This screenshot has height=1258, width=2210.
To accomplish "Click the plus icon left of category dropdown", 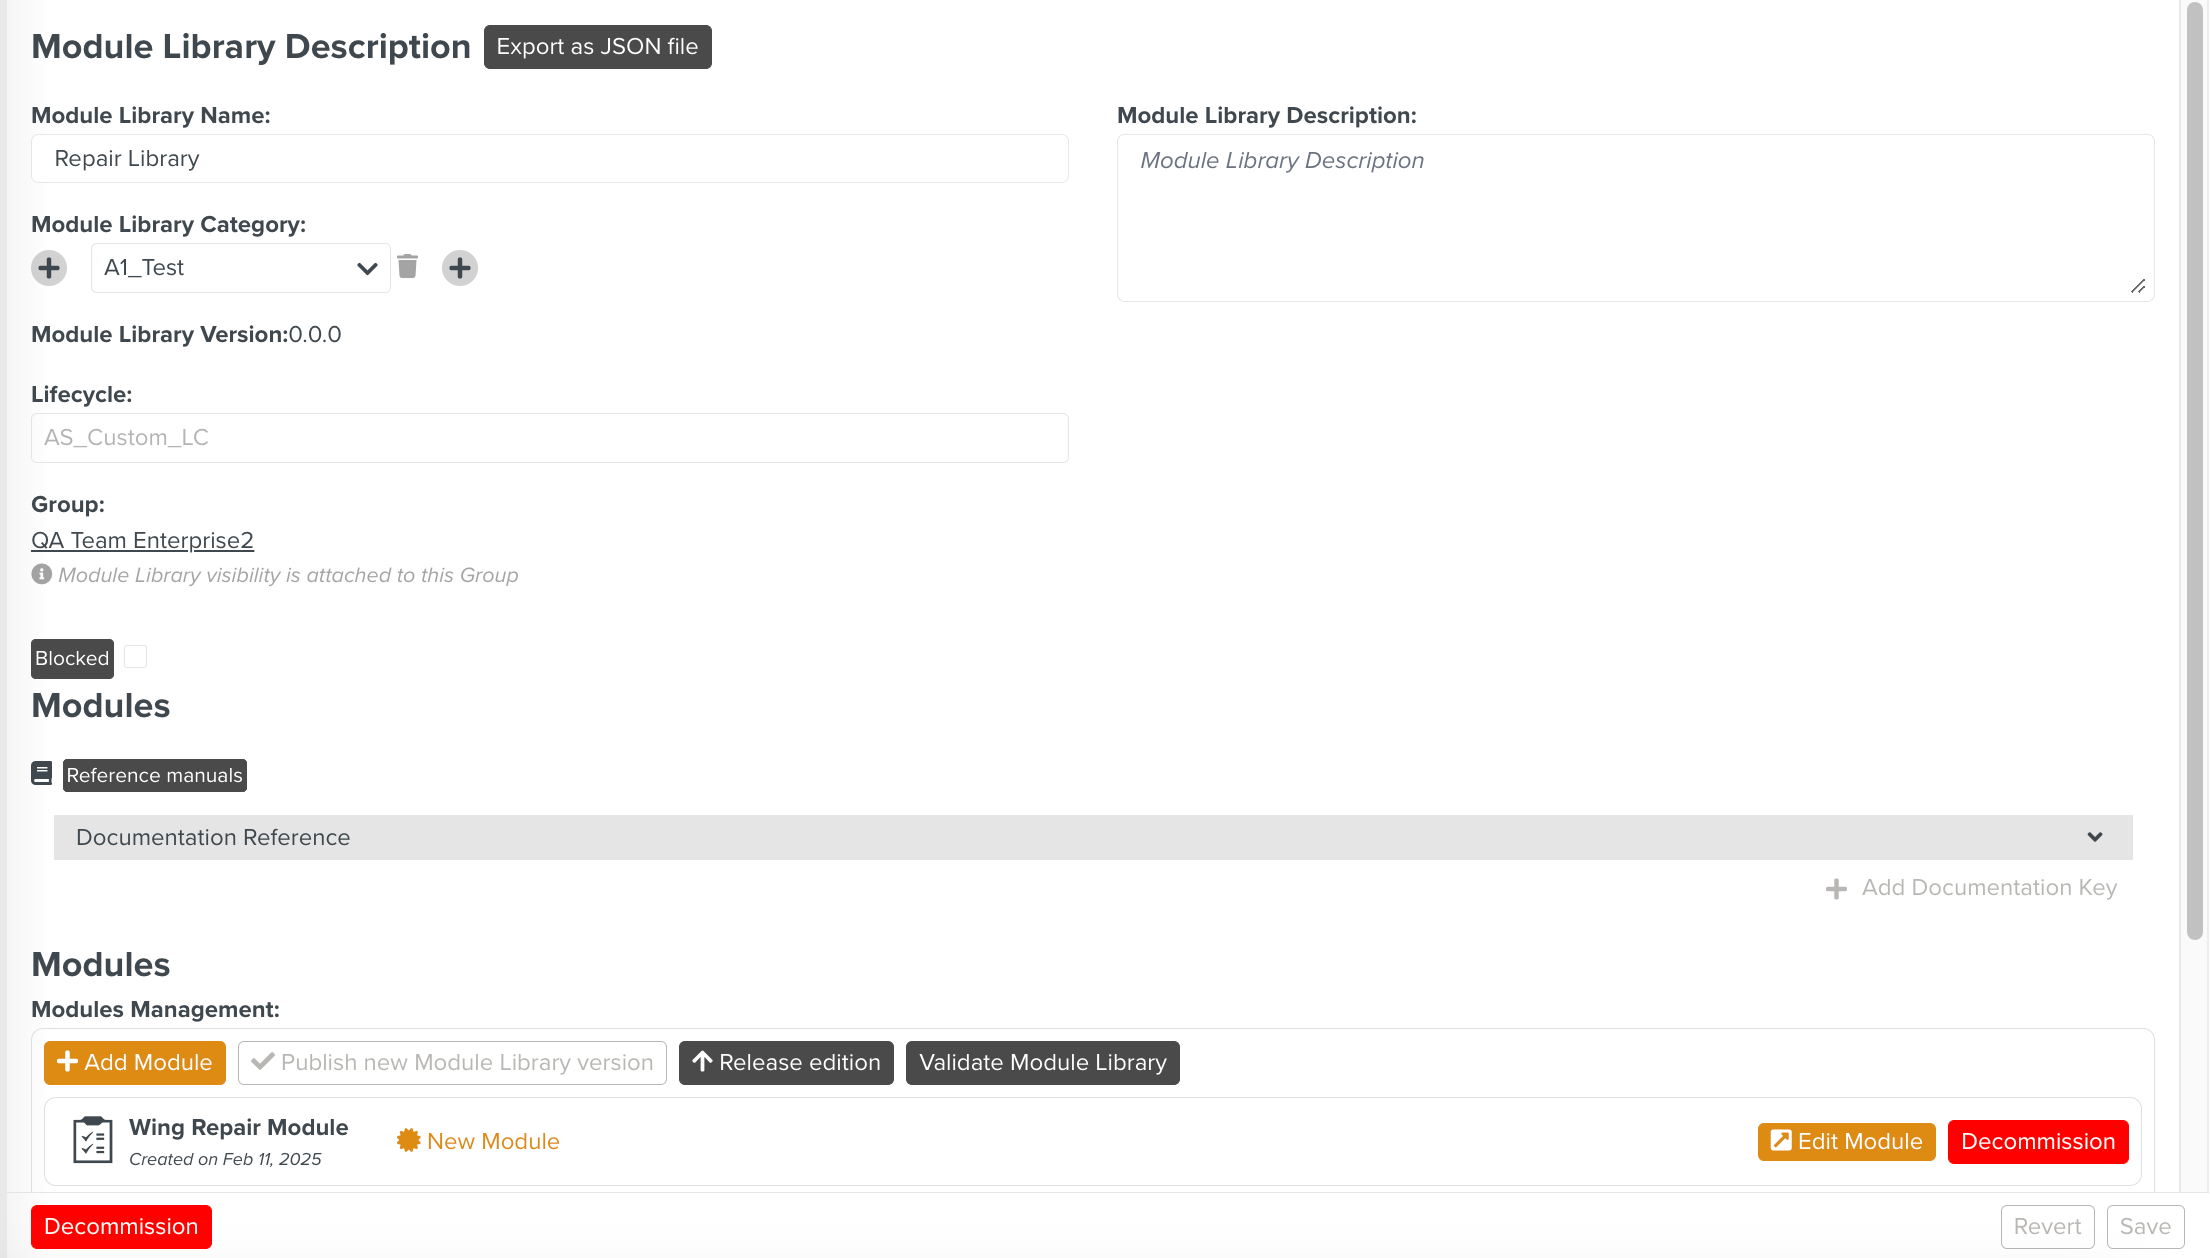I will (x=49, y=268).
